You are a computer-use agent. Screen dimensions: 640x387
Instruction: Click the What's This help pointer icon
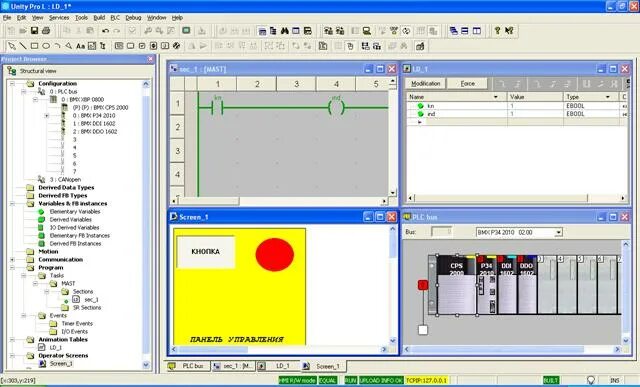[x=509, y=31]
